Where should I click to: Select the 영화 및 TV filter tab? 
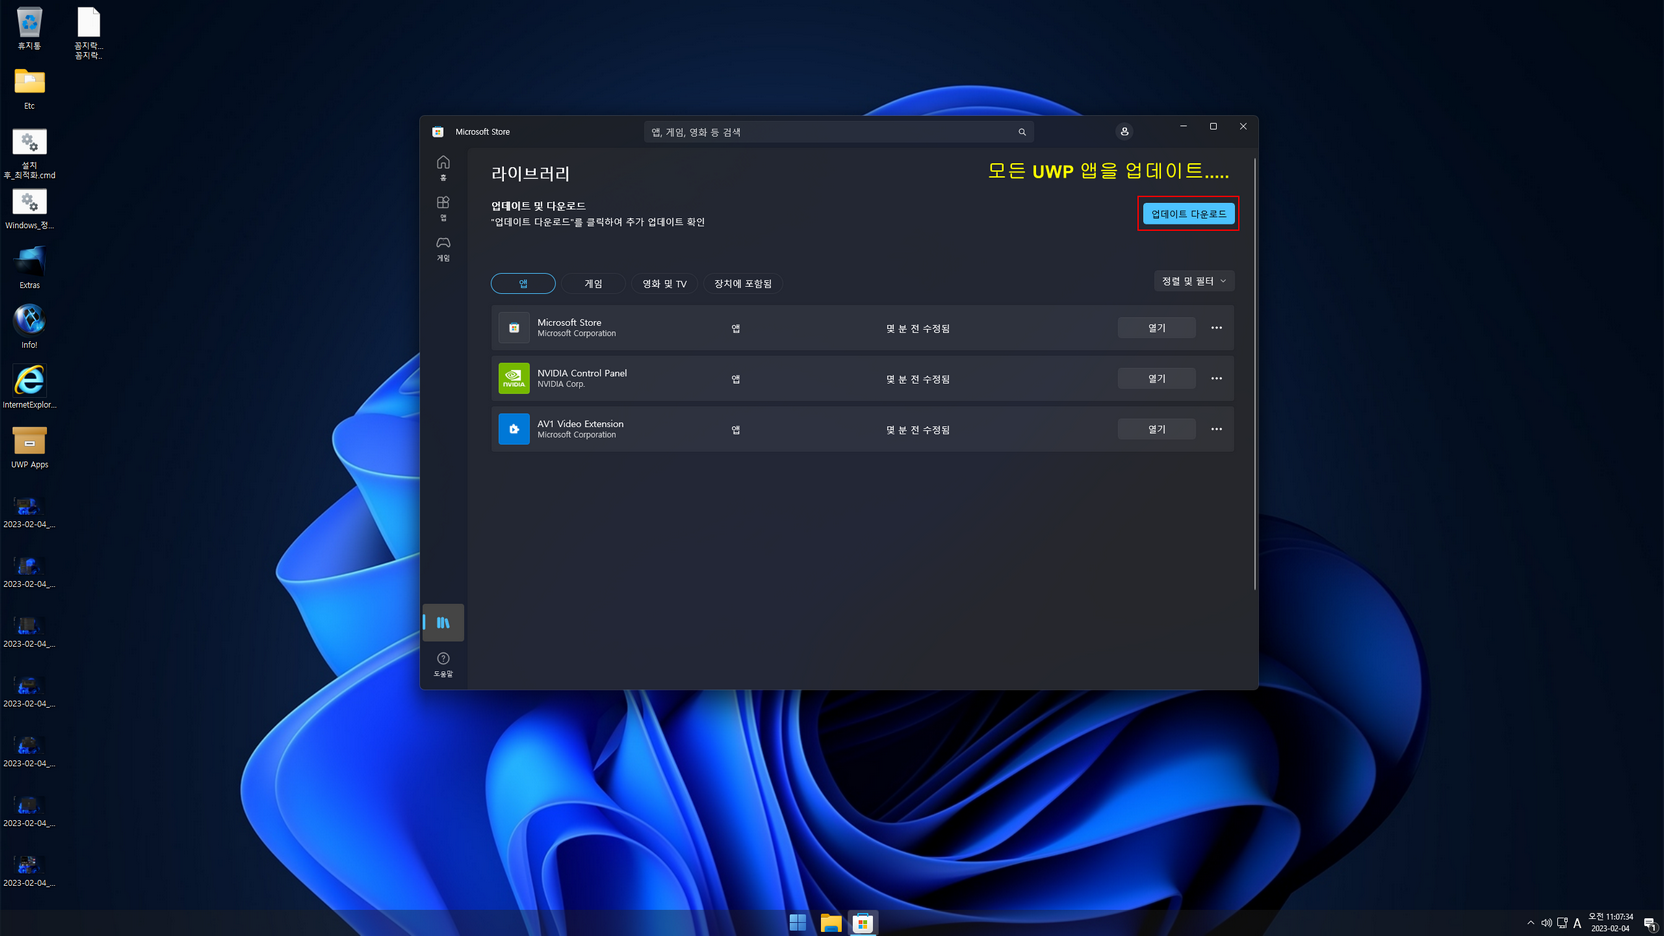[x=664, y=284]
